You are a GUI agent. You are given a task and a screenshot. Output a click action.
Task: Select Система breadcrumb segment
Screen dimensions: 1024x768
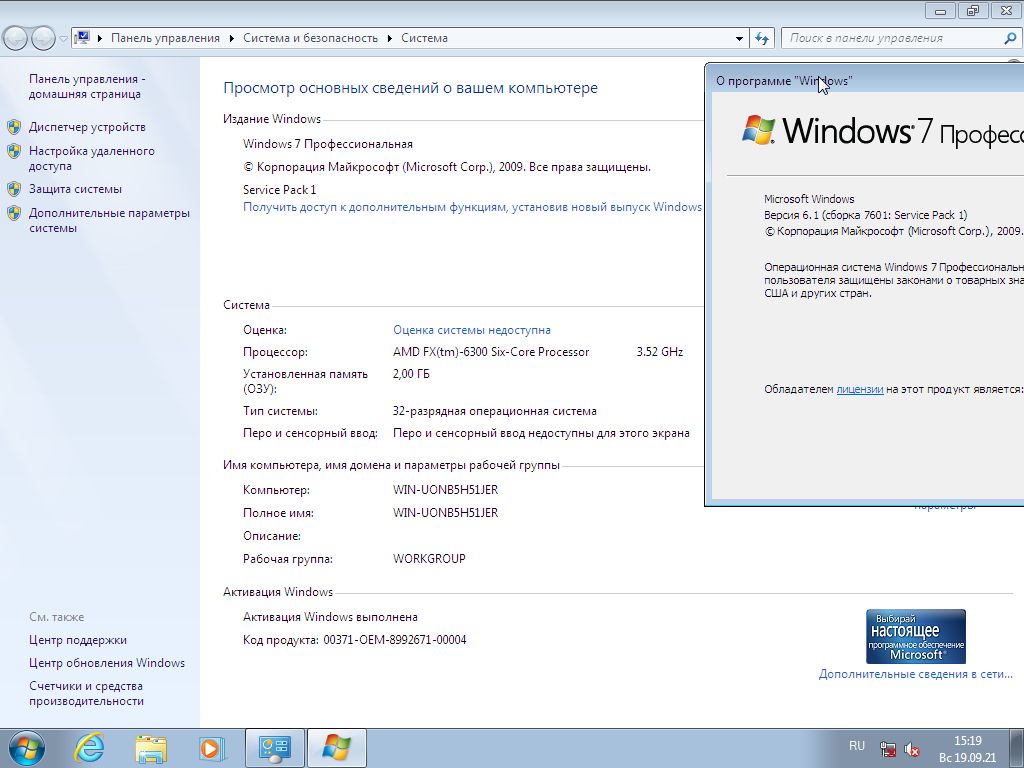[x=424, y=39]
